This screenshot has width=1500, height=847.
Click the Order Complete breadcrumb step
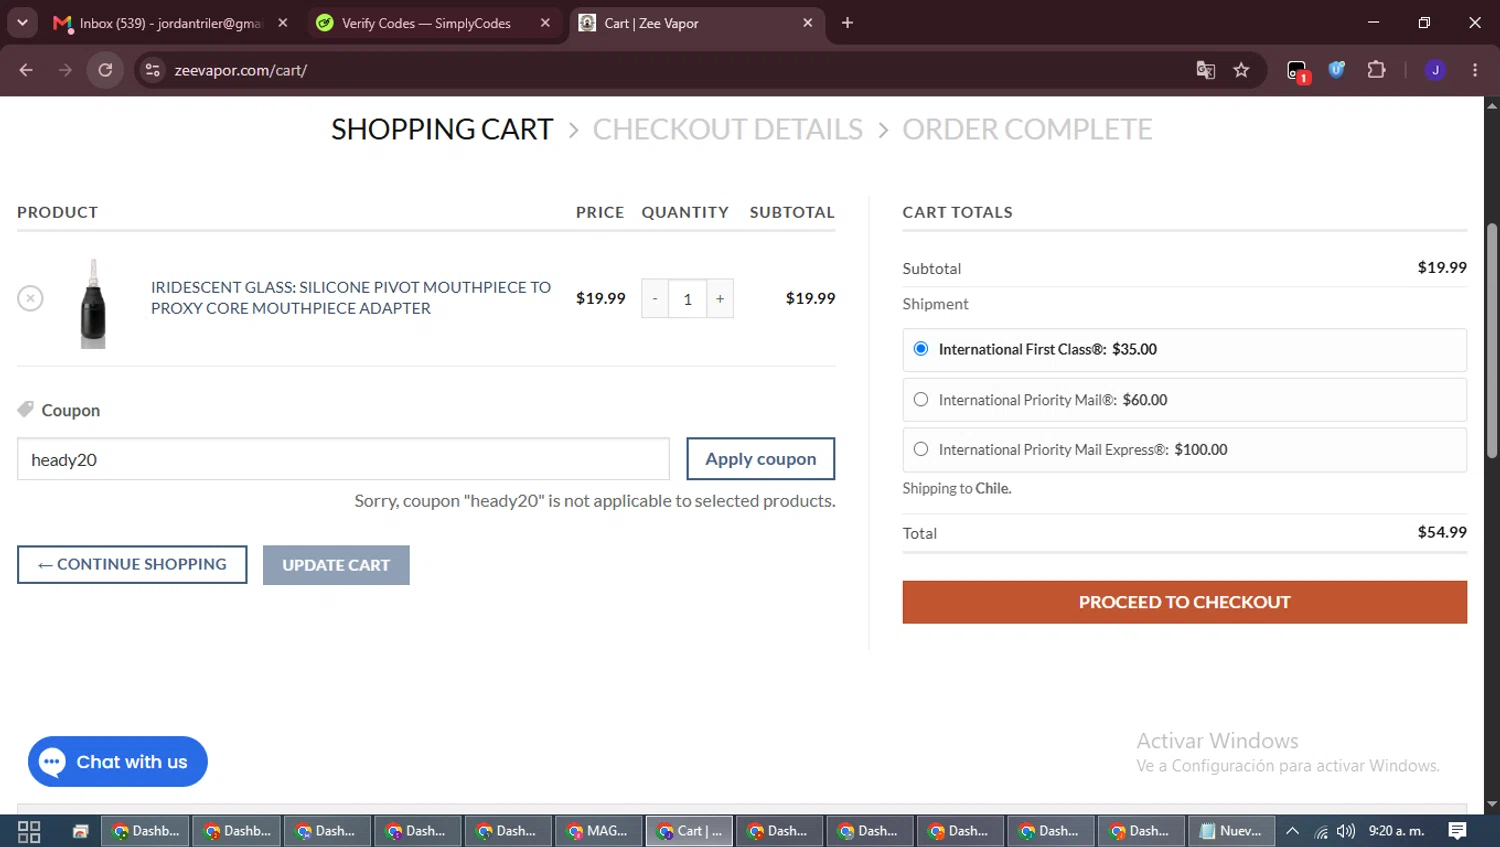click(x=1027, y=129)
